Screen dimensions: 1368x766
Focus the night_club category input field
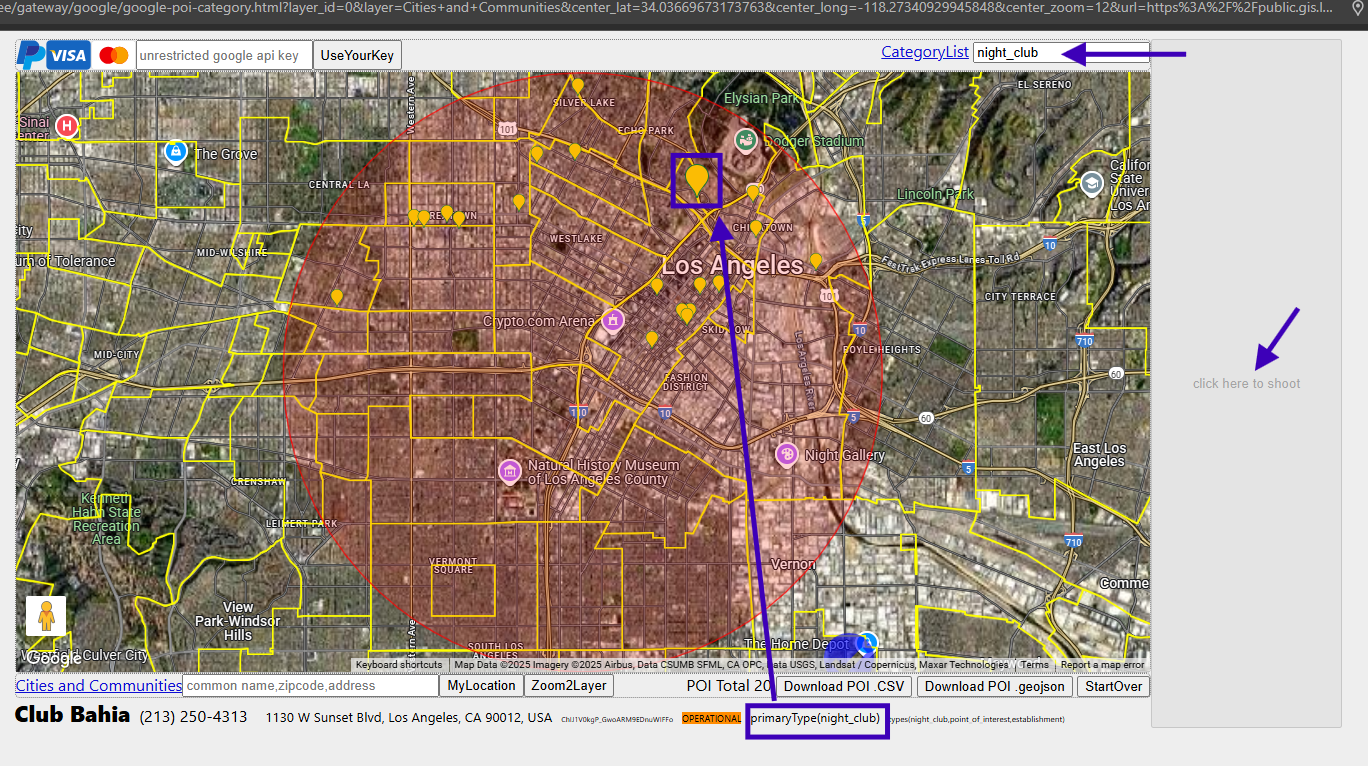pos(1061,52)
